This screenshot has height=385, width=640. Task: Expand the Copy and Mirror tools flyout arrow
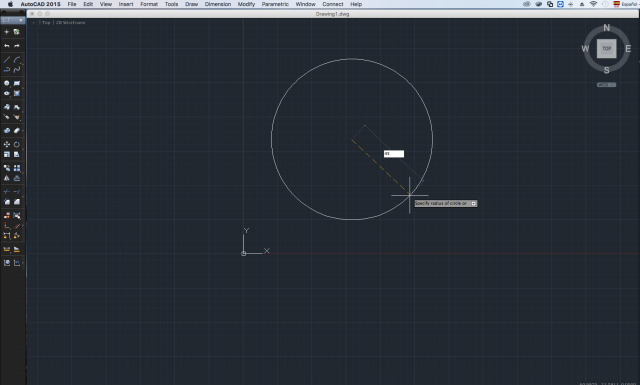coord(23,173)
